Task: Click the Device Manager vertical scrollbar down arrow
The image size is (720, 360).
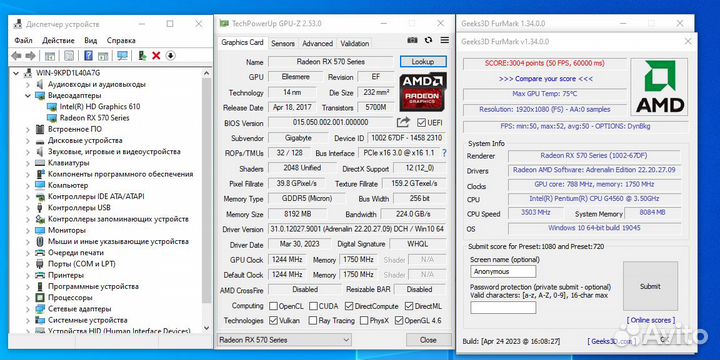Action: (x=207, y=328)
